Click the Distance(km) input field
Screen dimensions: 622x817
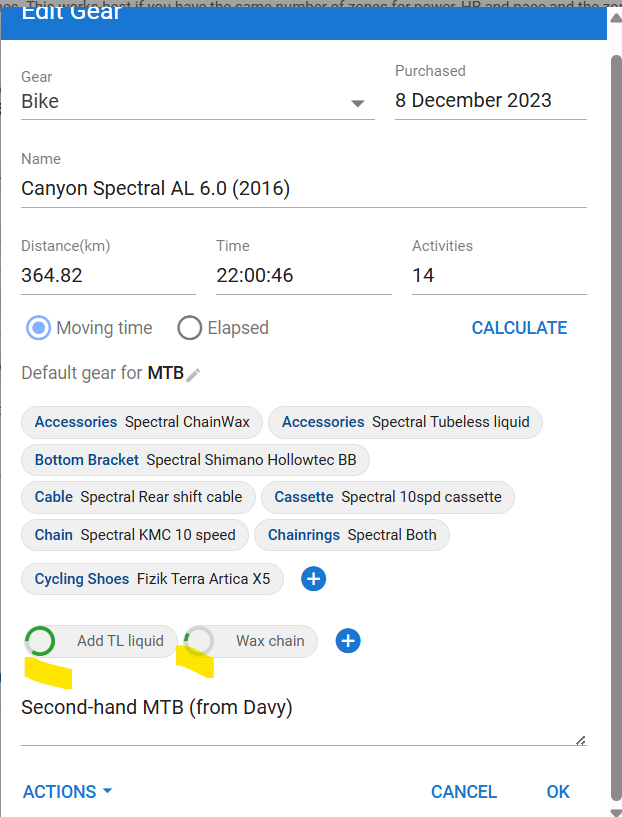tap(108, 276)
